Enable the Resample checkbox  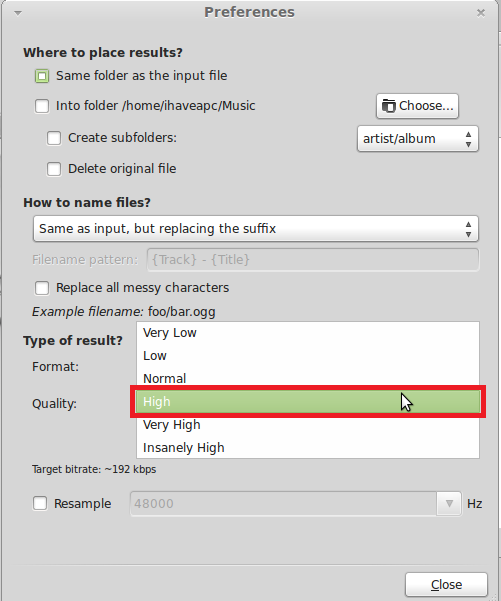pyautogui.click(x=40, y=503)
